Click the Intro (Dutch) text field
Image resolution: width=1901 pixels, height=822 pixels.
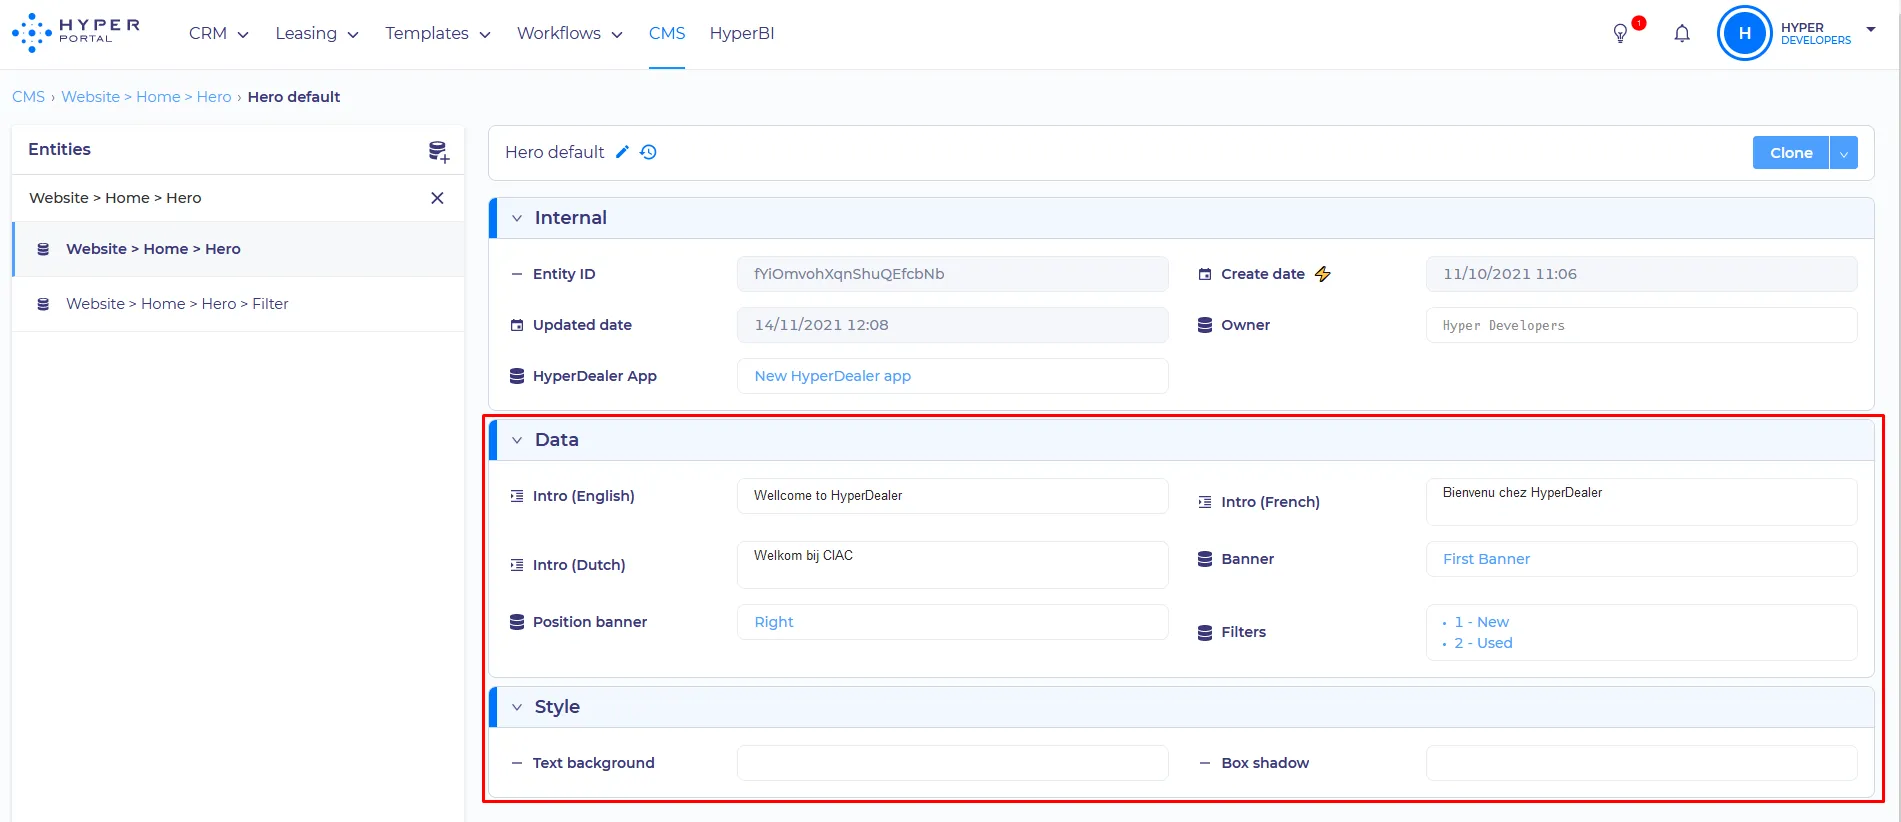click(953, 565)
